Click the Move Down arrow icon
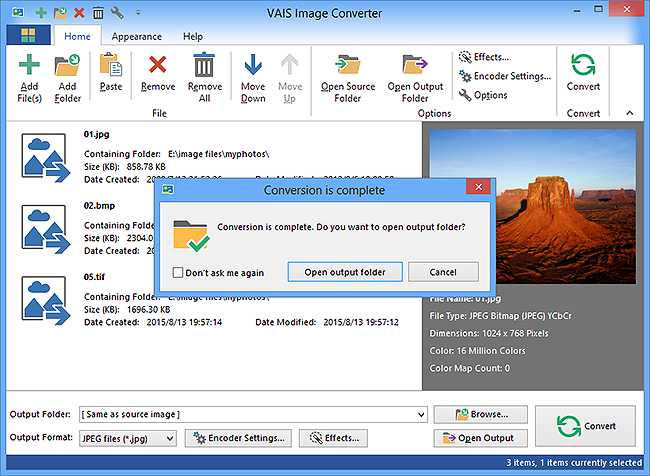This screenshot has width=650, height=476. pos(253,65)
